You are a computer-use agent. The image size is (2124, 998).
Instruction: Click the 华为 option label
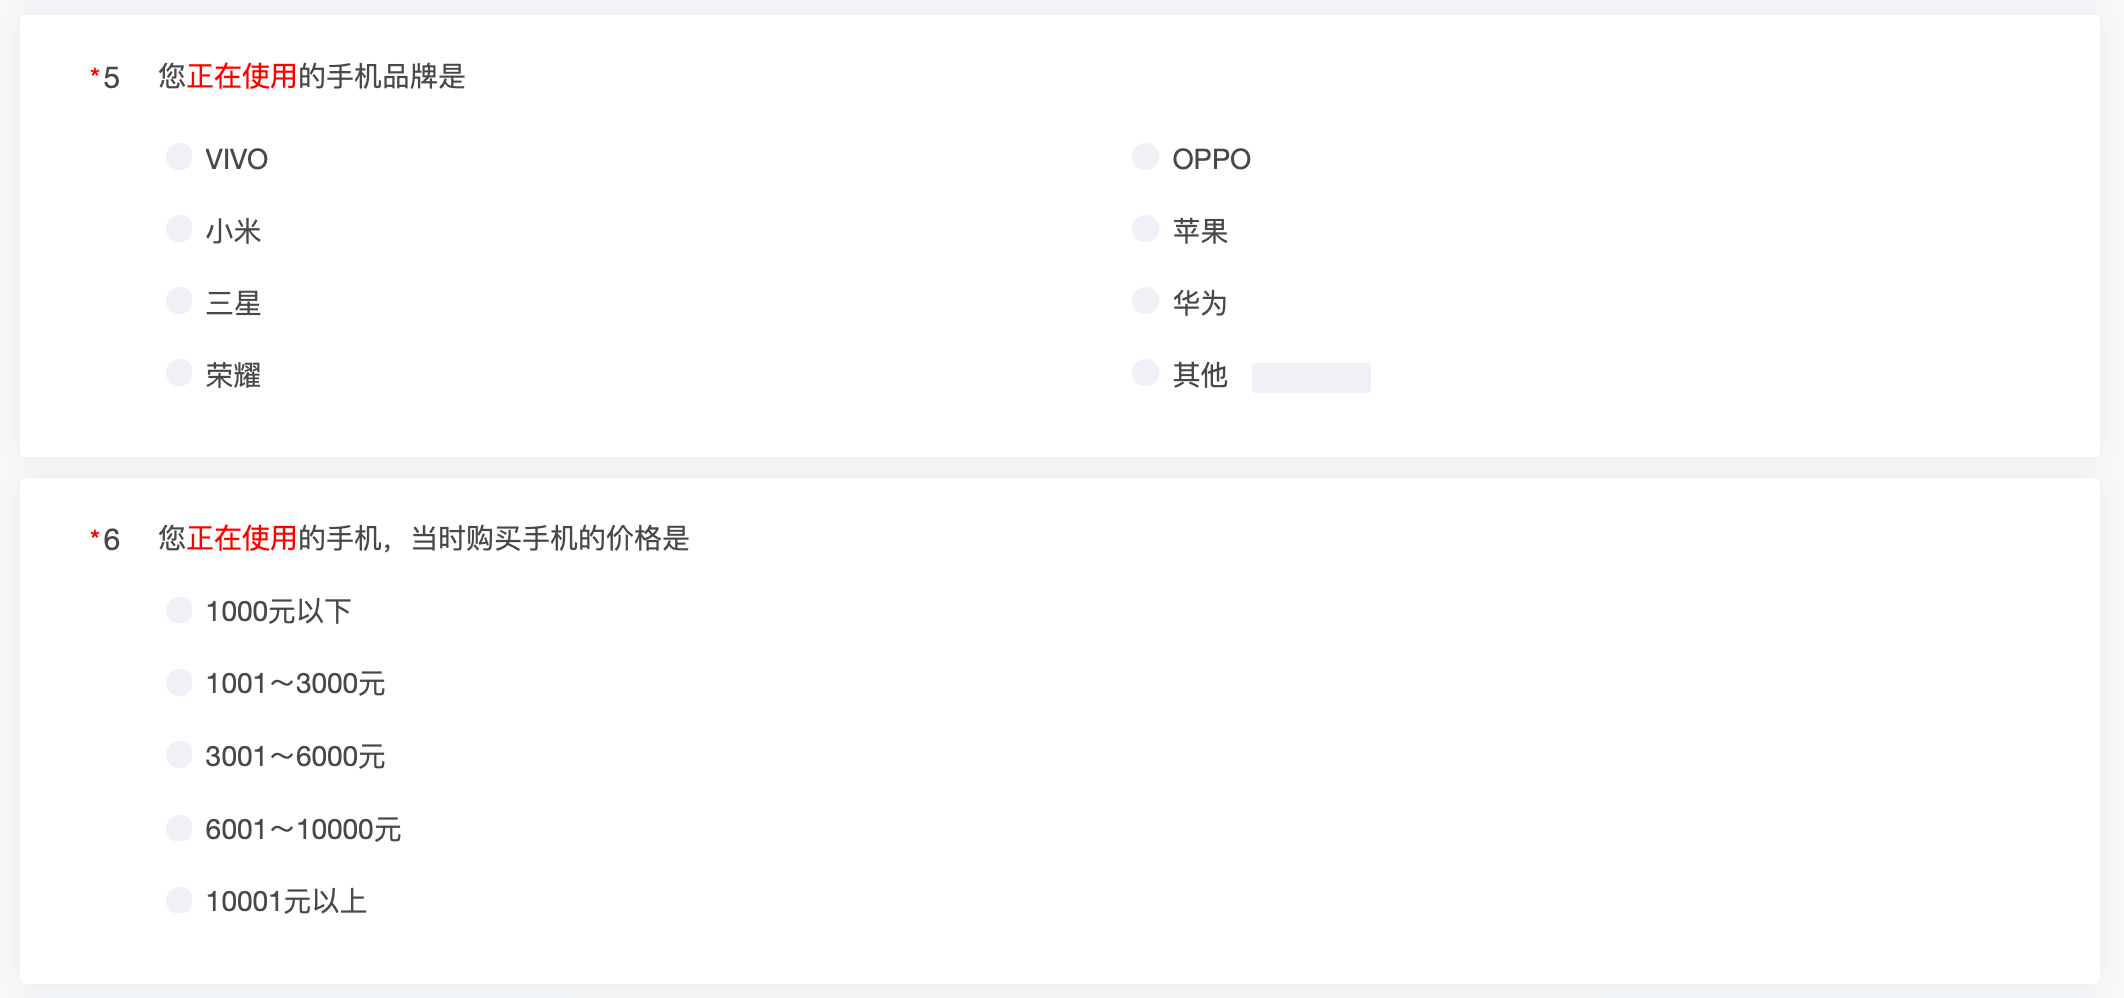coord(1200,303)
